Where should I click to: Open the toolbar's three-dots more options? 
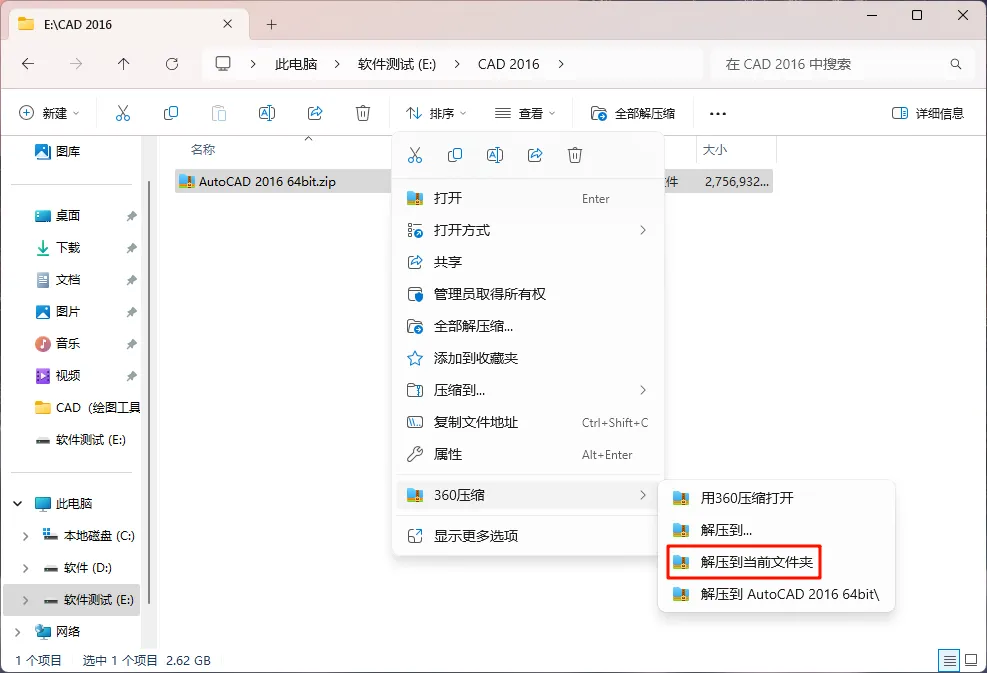coord(718,114)
